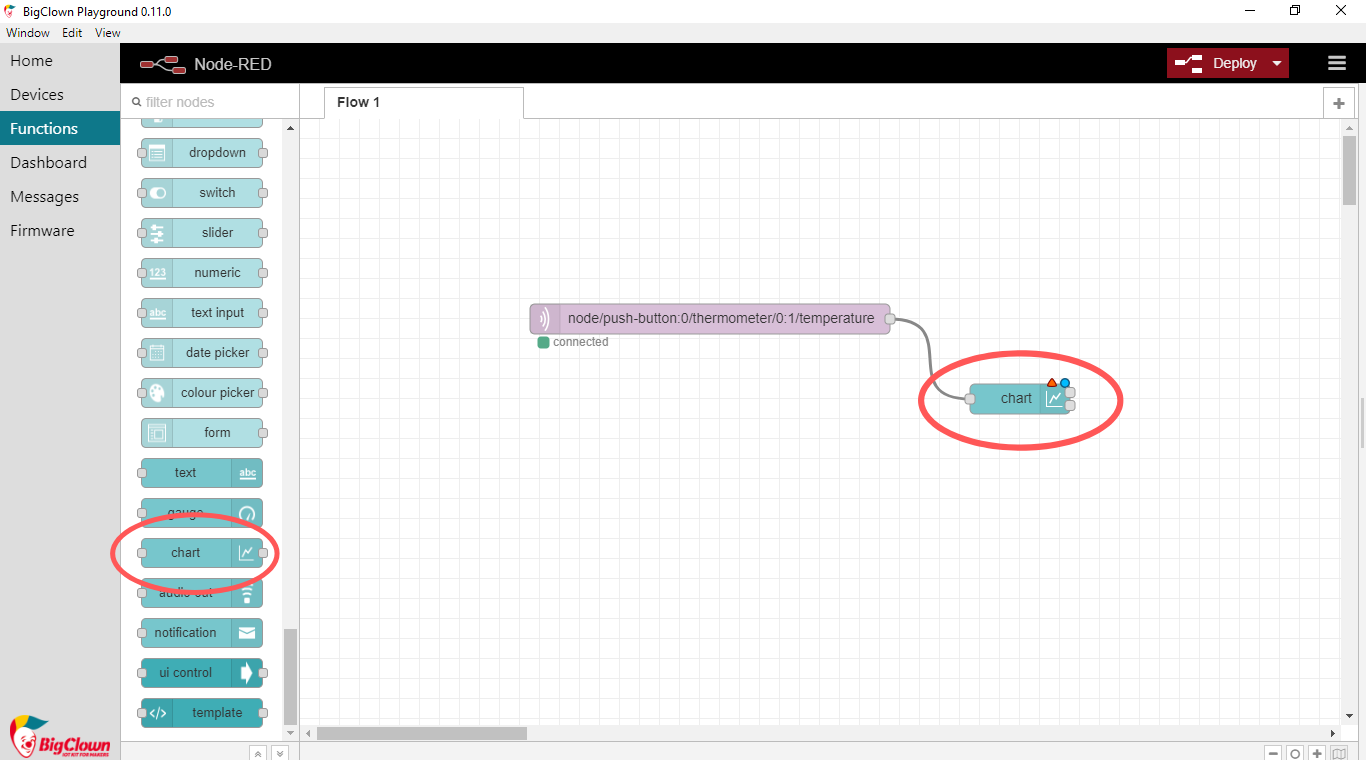Select the ui control palette node
1366x760 pixels.
[202, 673]
